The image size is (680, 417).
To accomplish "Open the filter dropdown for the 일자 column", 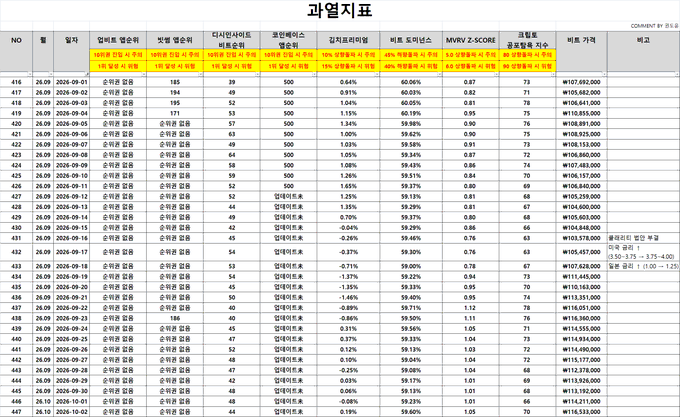I will [x=87, y=75].
